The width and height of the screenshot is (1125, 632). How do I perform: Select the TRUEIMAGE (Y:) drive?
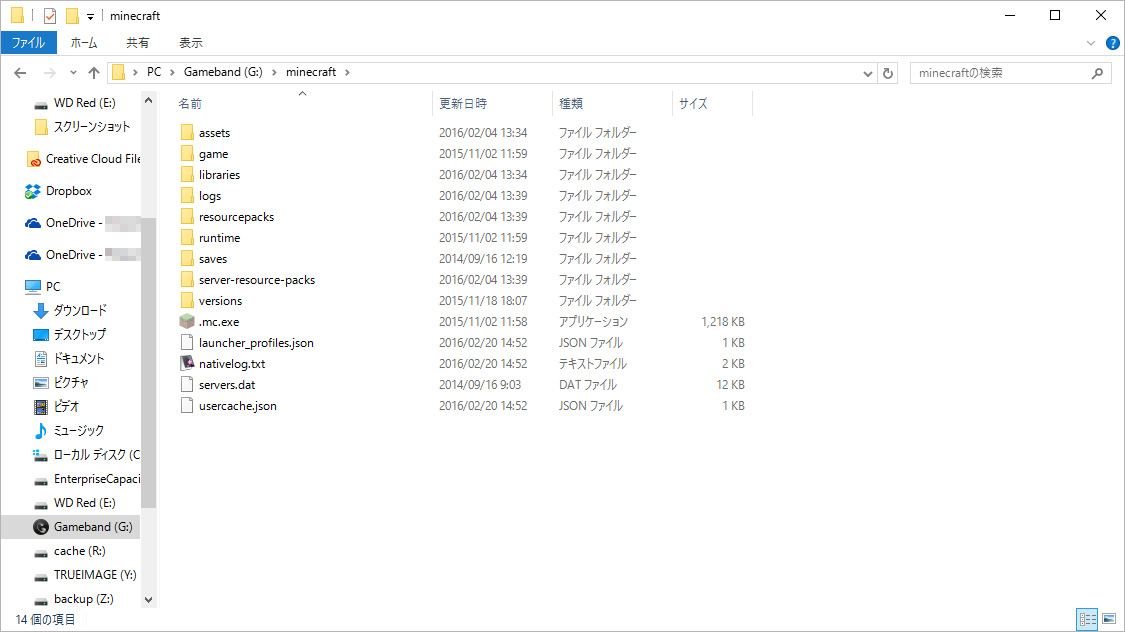coord(85,575)
